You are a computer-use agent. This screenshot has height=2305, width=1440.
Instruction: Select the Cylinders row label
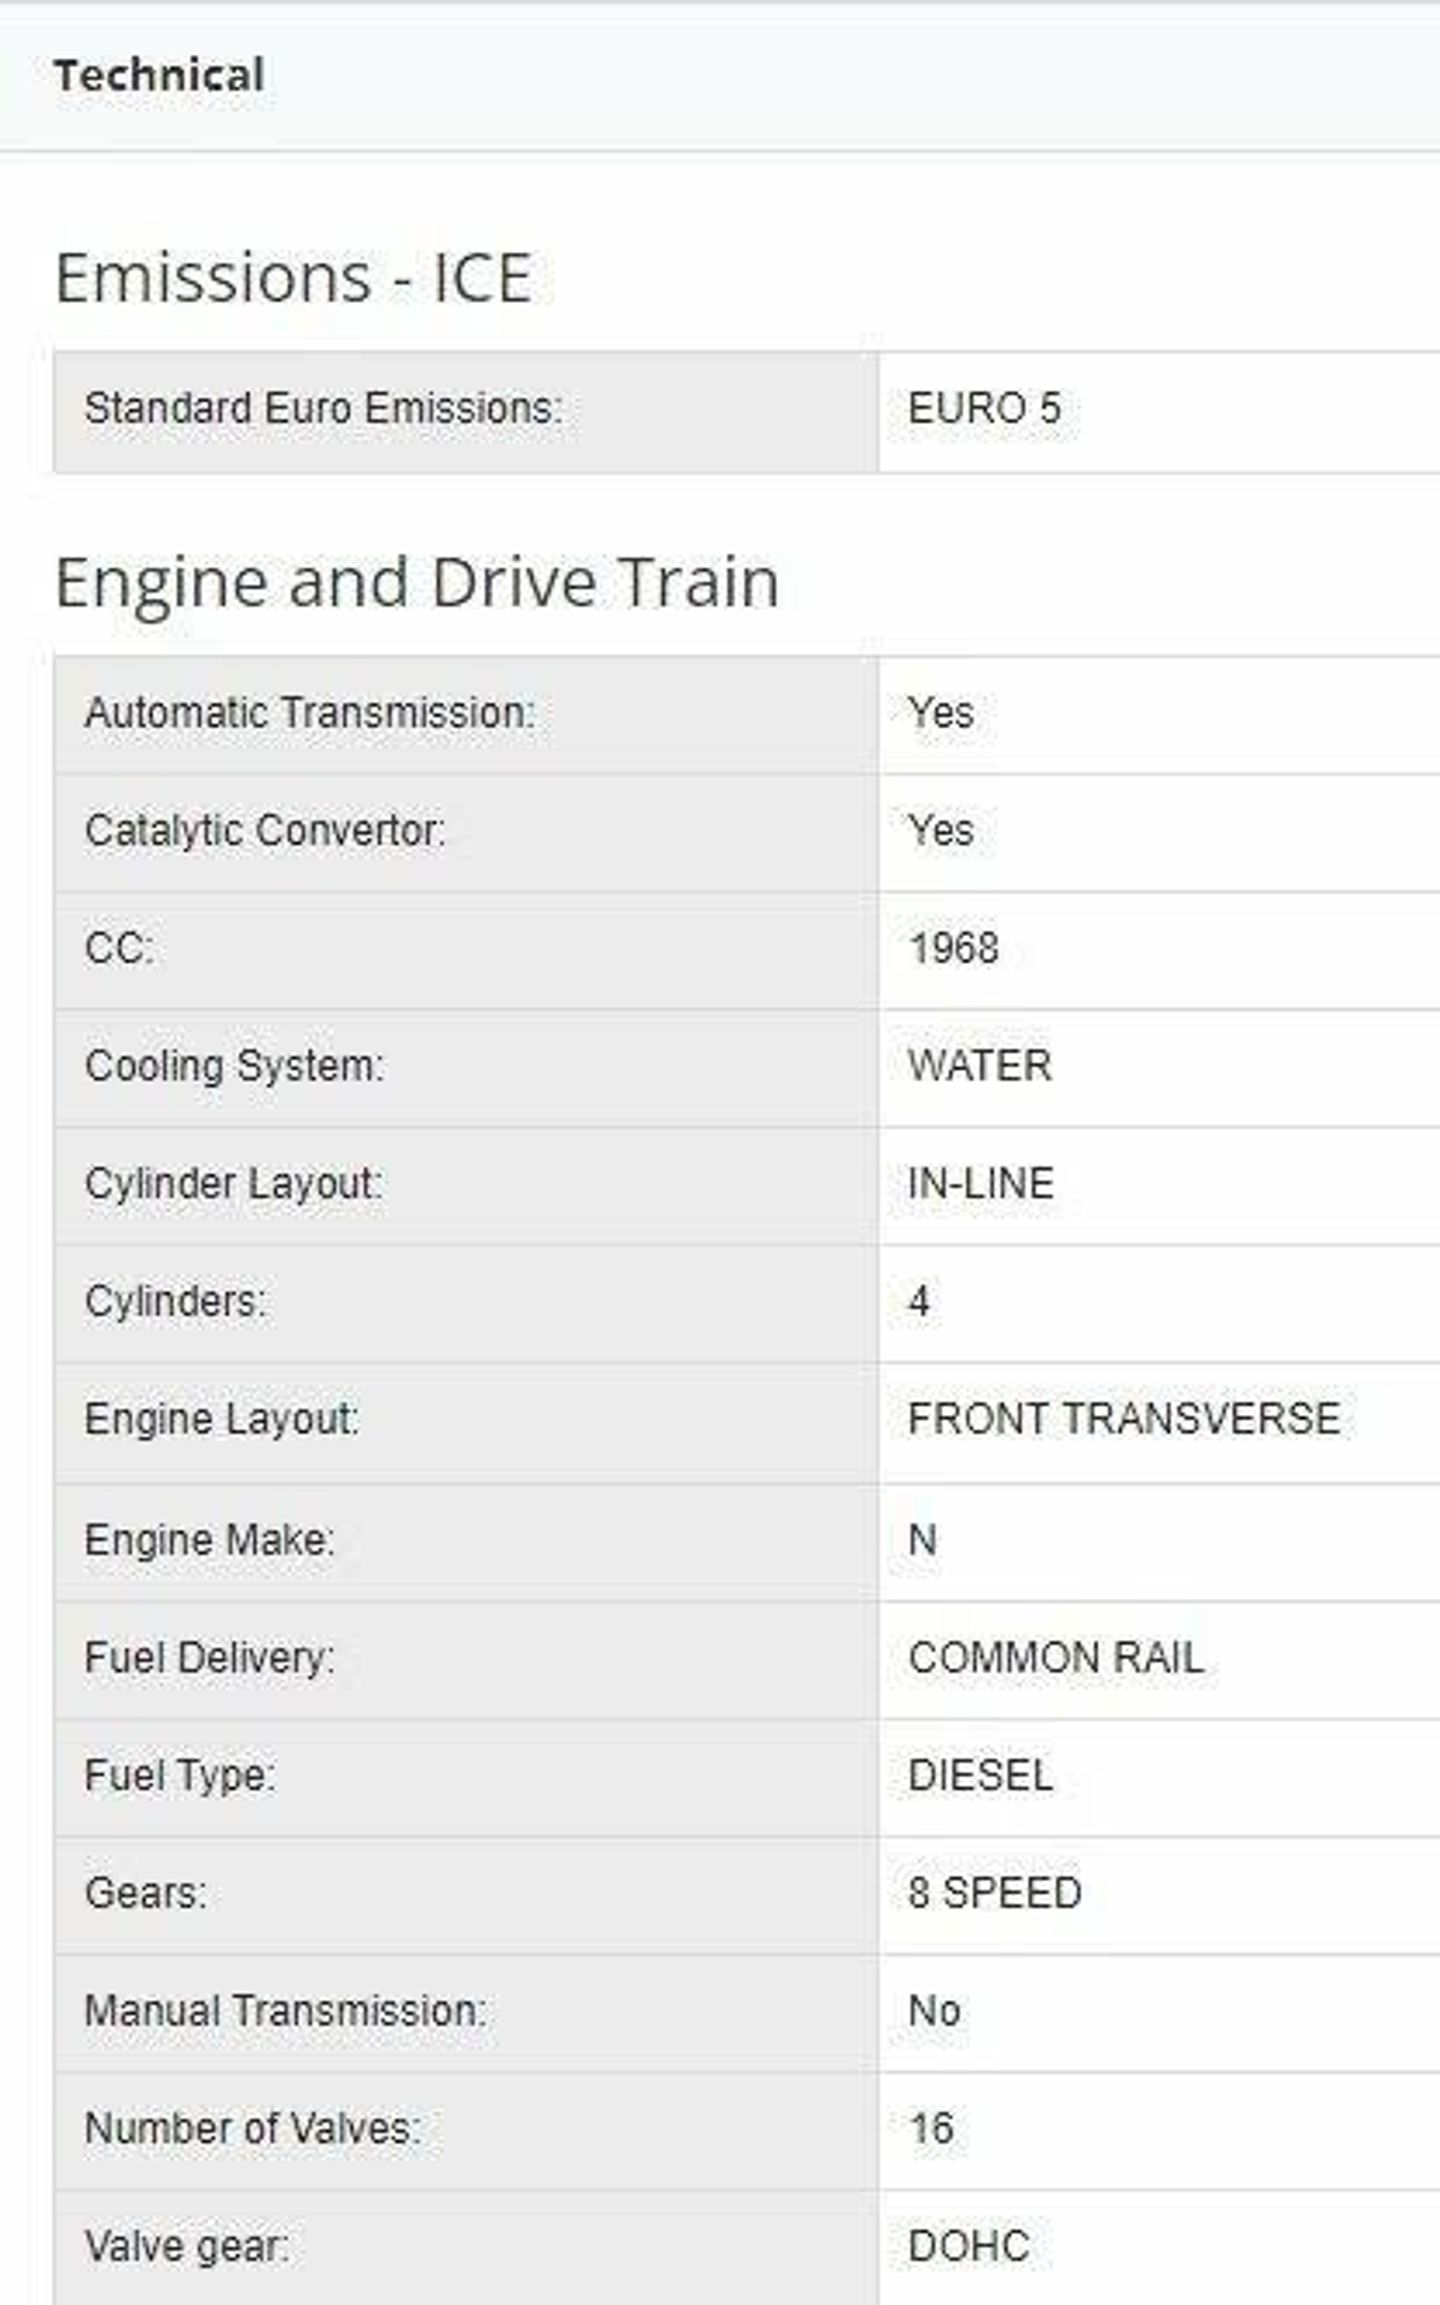pyautogui.click(x=175, y=1302)
